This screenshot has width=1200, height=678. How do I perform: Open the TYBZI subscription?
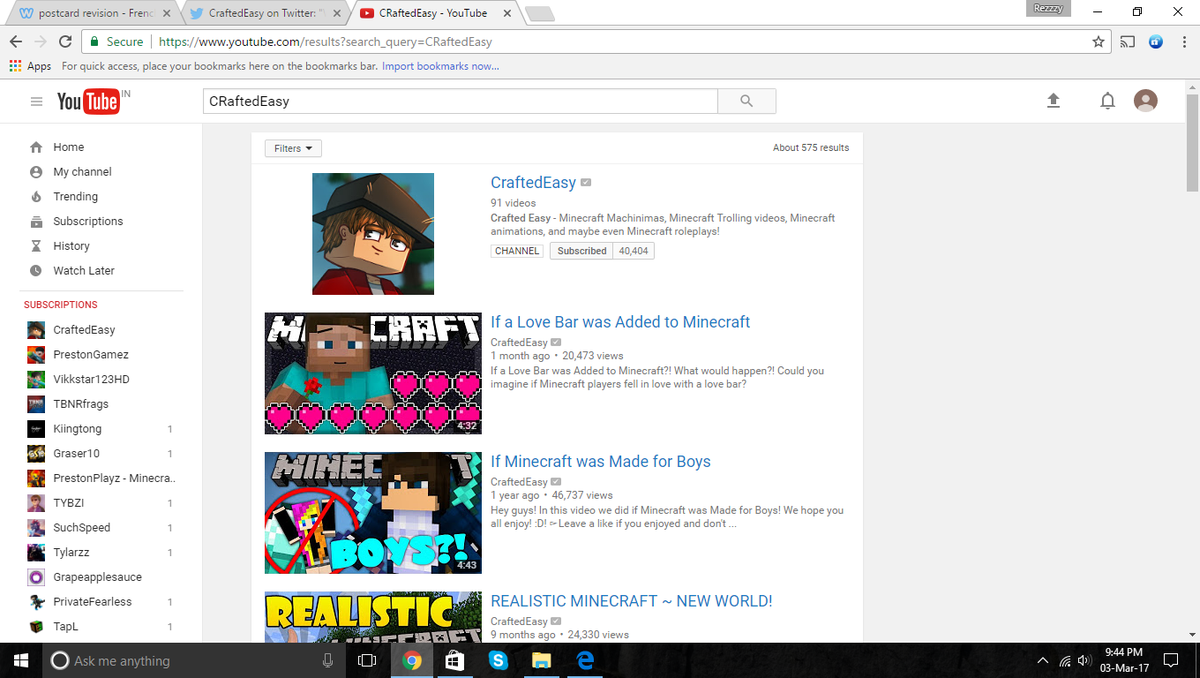pyautogui.click(x=69, y=503)
